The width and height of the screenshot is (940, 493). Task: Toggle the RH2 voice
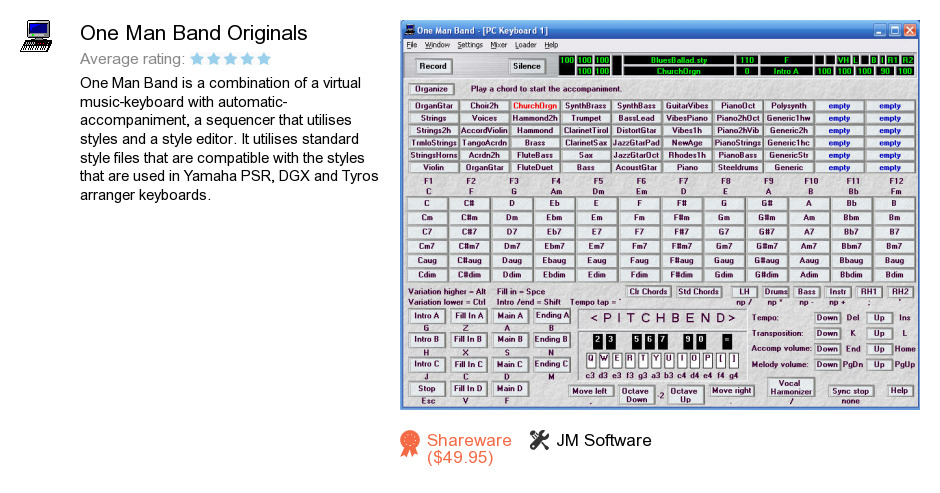(x=900, y=291)
